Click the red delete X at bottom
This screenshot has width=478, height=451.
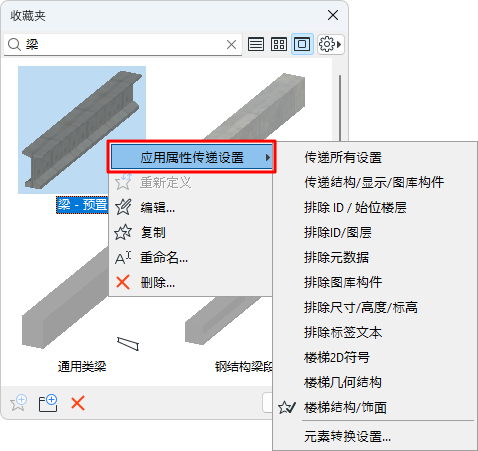point(78,403)
